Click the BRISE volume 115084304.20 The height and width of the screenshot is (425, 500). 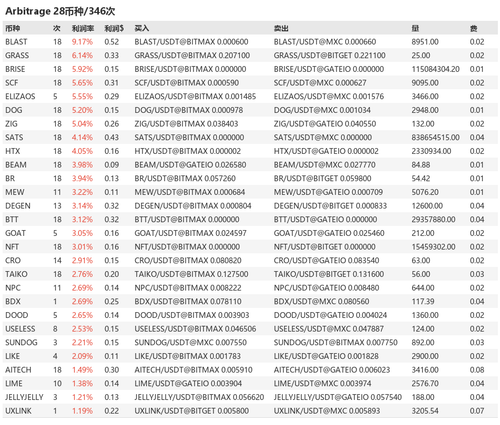click(x=436, y=69)
